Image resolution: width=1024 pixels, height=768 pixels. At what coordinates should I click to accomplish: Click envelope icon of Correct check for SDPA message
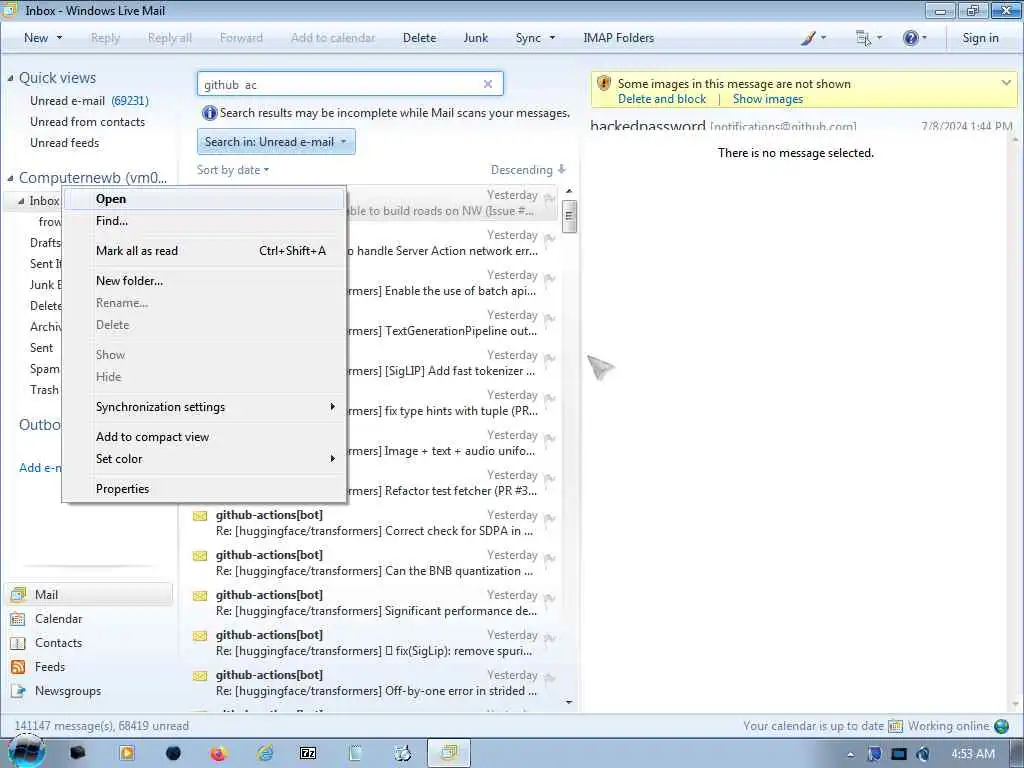coord(200,516)
